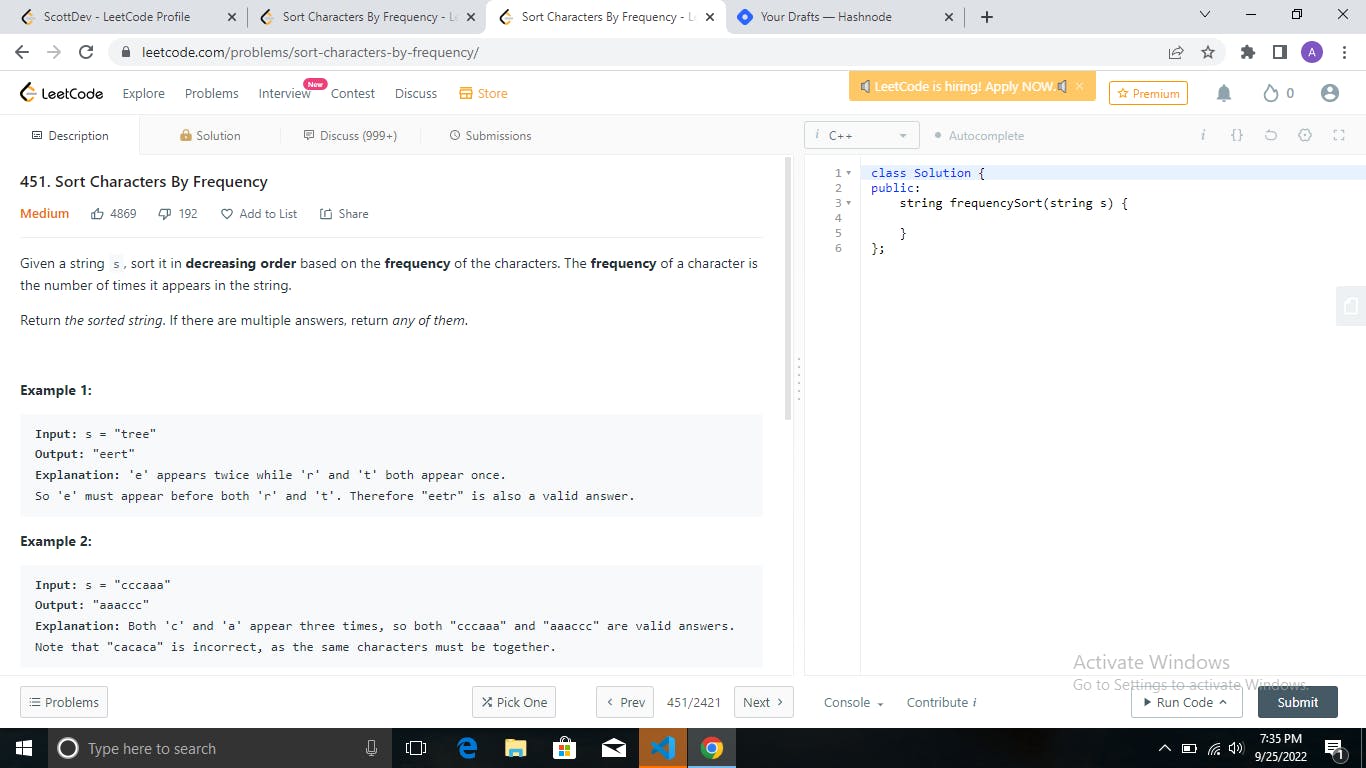Click the description panel scrollbar

(x=788, y=288)
